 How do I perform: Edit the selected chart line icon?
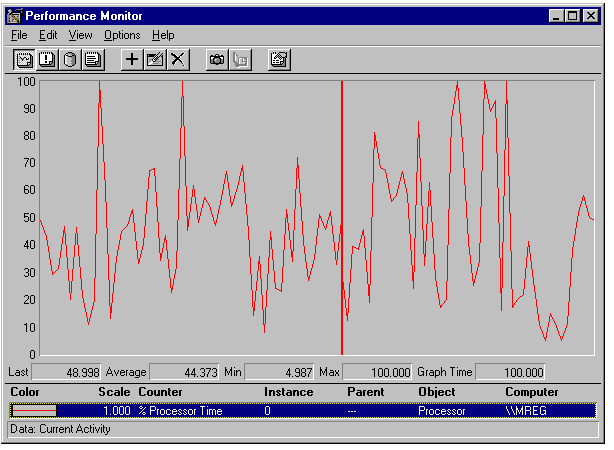coord(155,60)
